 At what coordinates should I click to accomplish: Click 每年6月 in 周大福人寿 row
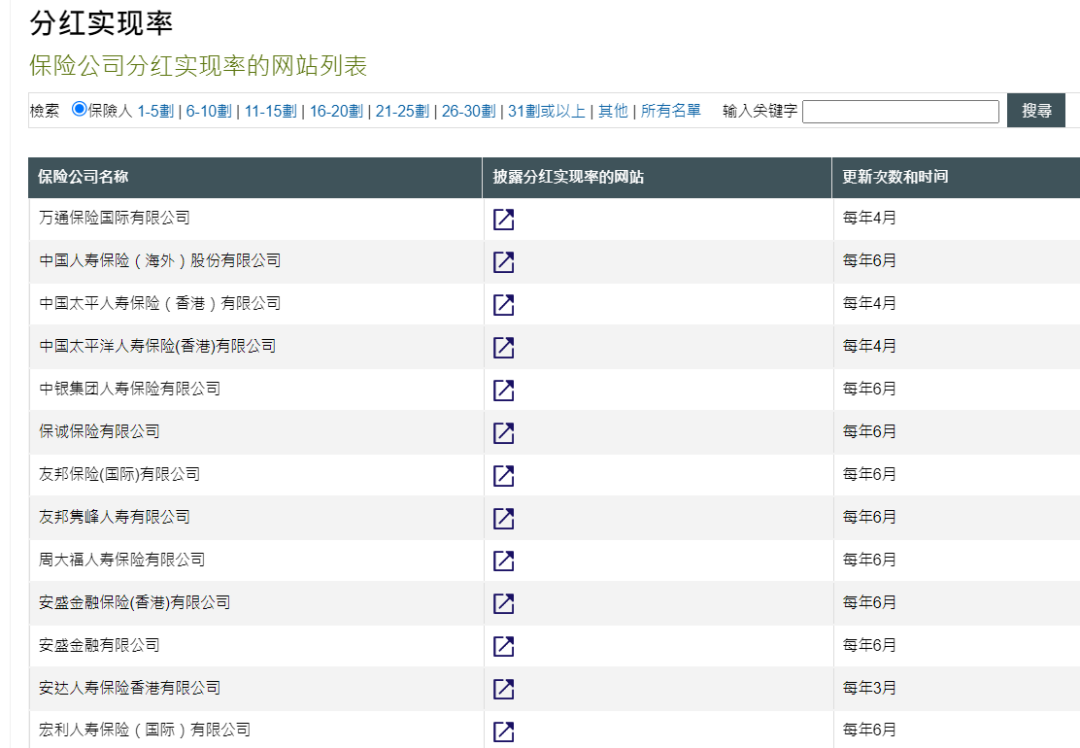tap(869, 559)
